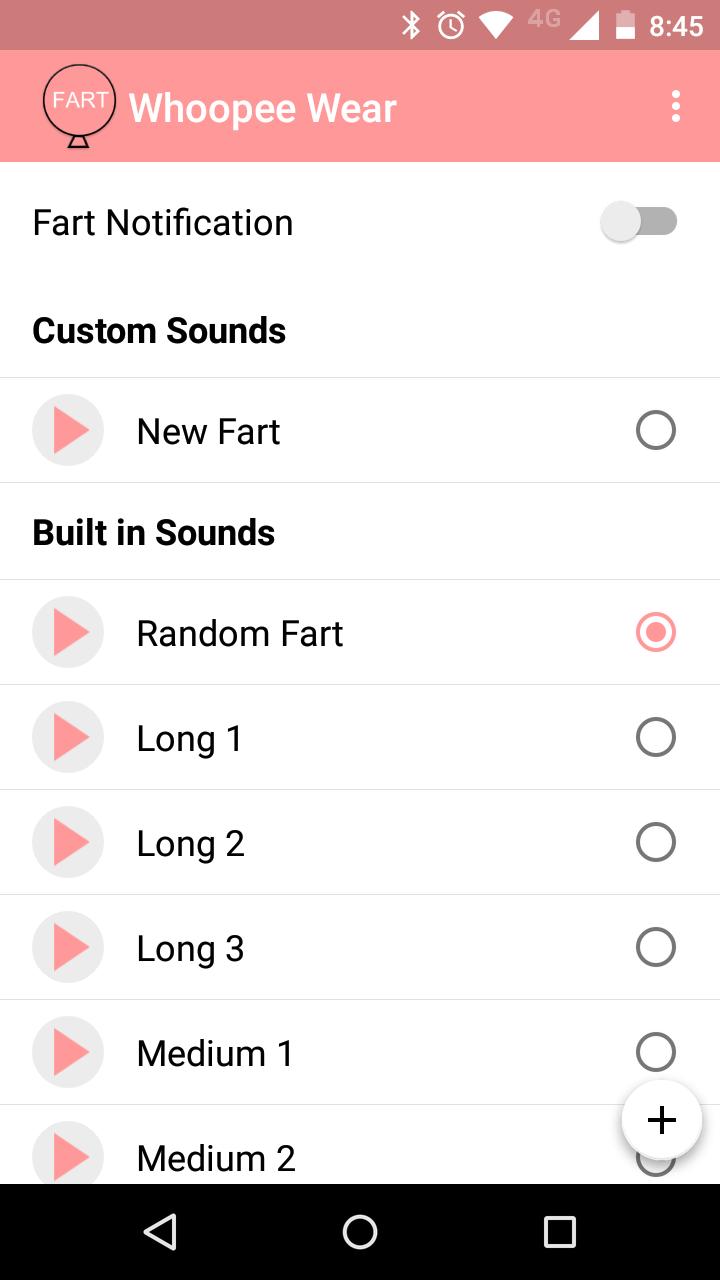Play the Long 3 sound
This screenshot has width=720, height=1280.
coord(68,948)
